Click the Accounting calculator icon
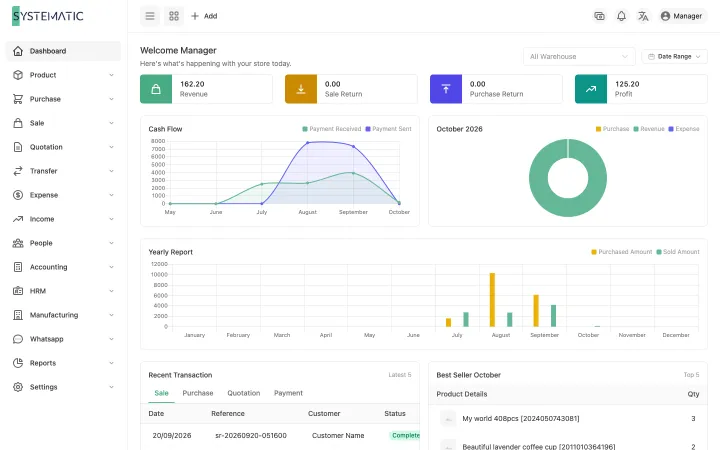Viewport: 720px width, 450px height. (x=18, y=267)
